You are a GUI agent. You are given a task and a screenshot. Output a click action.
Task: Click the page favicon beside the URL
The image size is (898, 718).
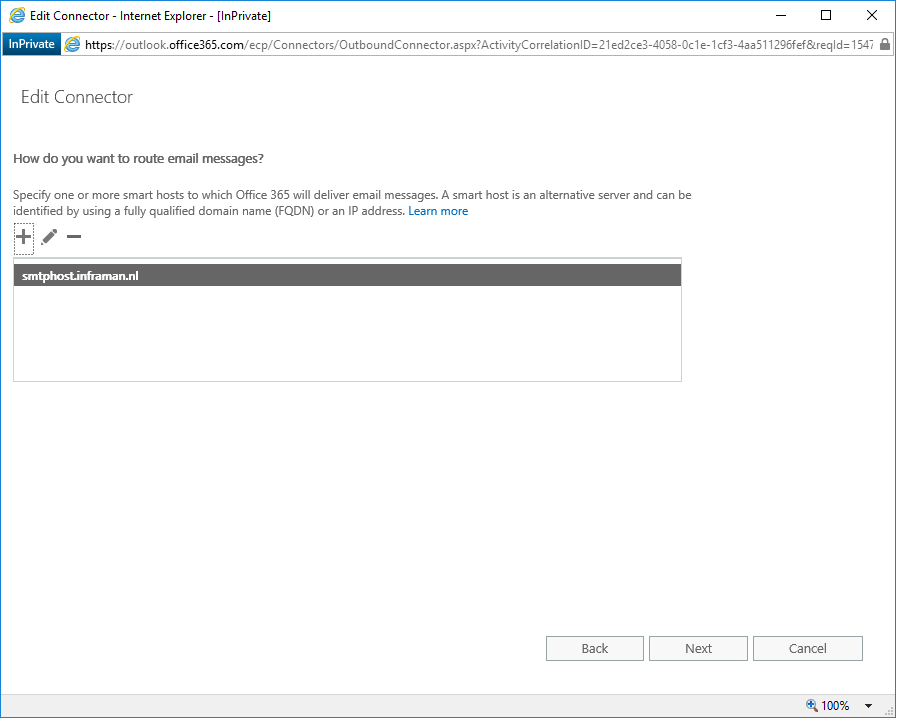point(72,44)
